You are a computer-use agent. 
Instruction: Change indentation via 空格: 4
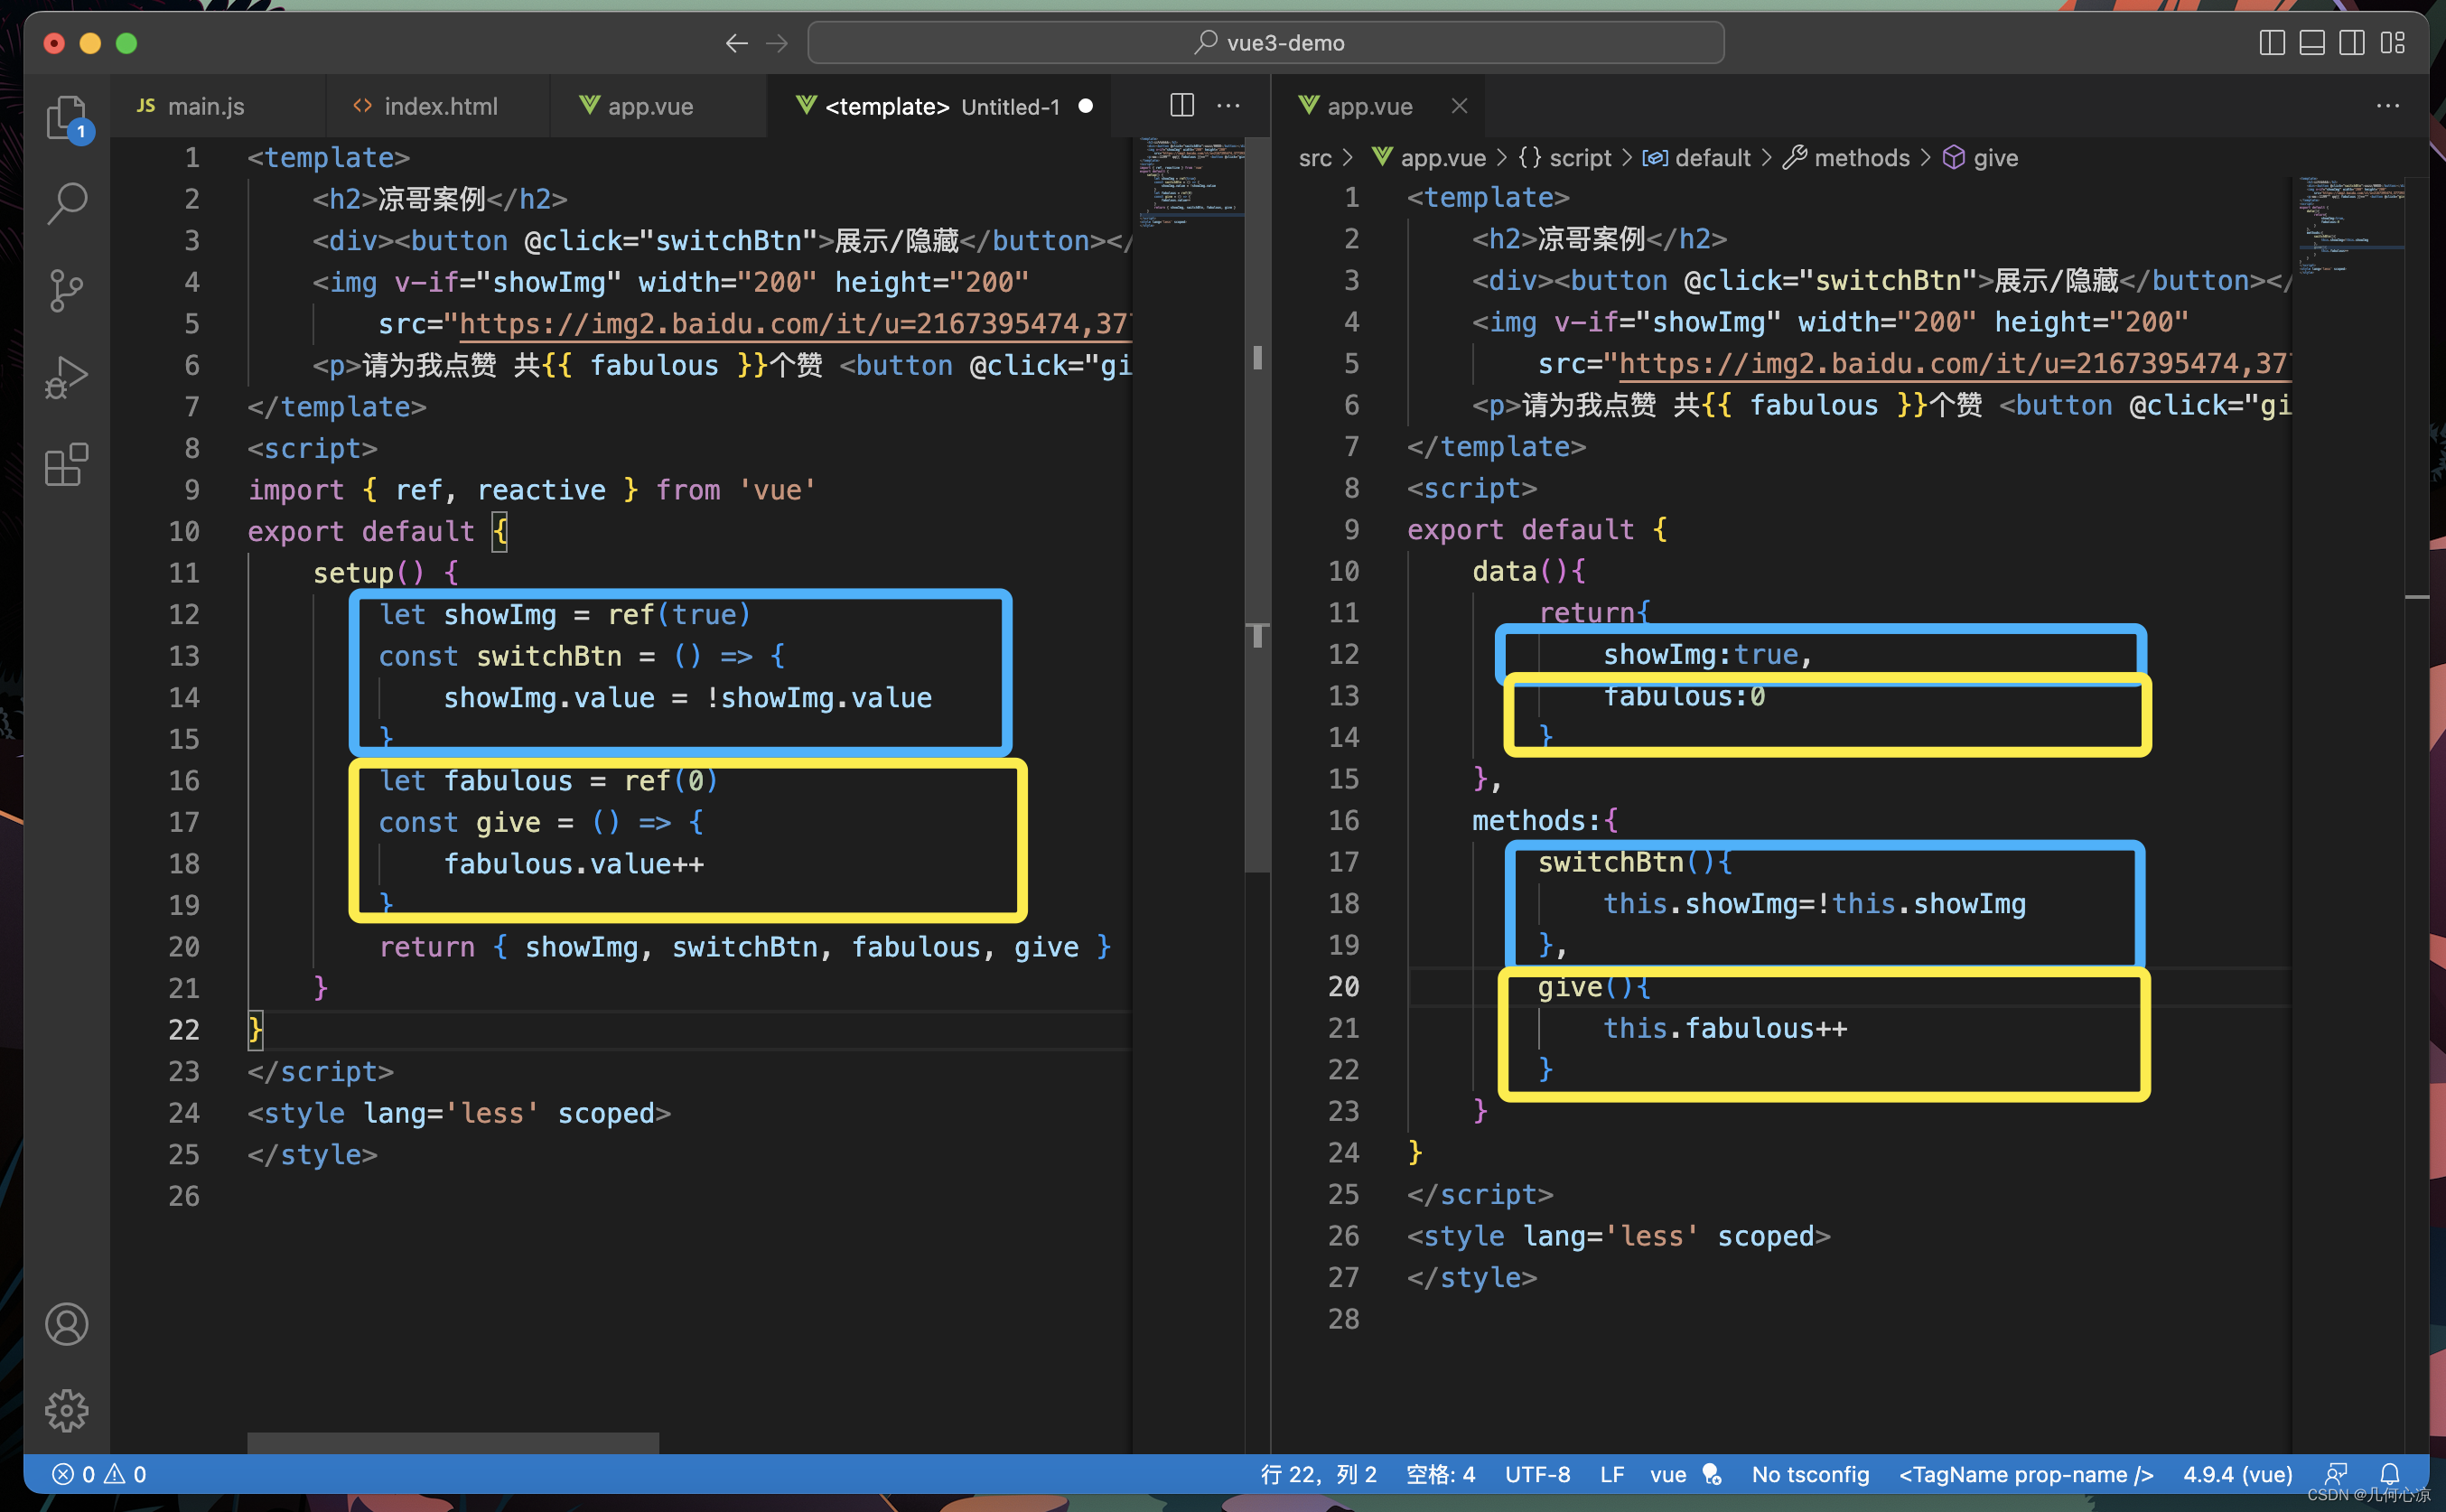(1440, 1474)
